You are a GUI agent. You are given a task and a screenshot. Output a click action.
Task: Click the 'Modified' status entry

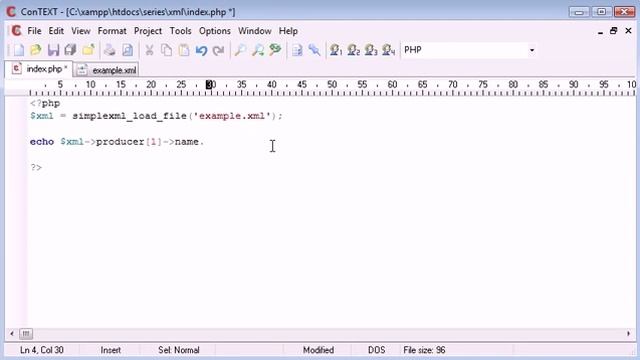coord(318,350)
